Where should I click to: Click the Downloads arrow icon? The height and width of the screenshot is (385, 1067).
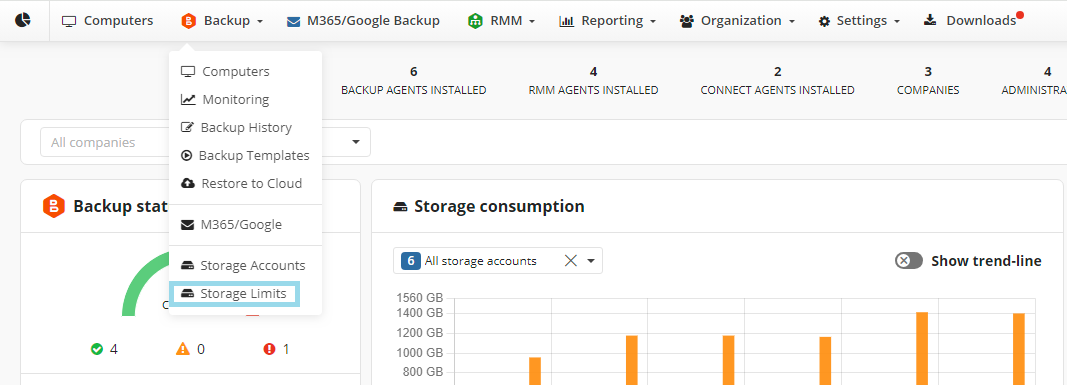click(930, 20)
